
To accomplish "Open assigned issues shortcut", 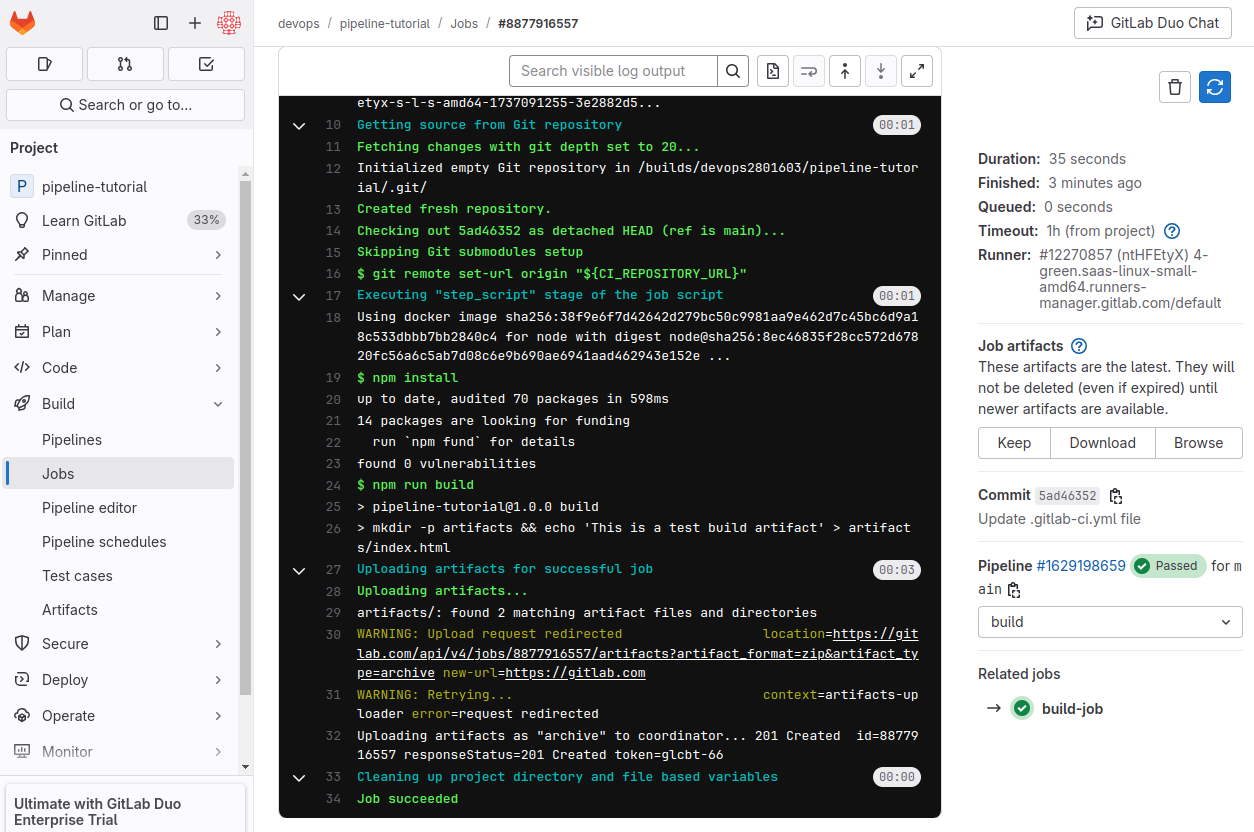I will [44, 64].
